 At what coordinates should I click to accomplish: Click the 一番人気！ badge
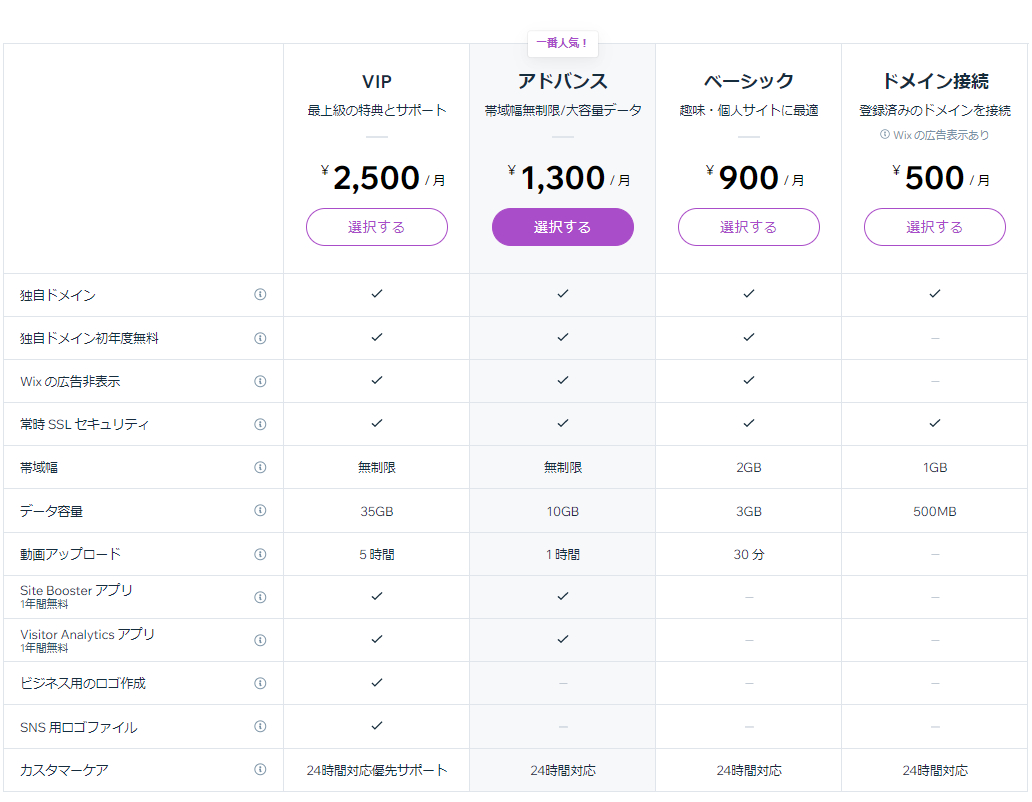[563, 43]
